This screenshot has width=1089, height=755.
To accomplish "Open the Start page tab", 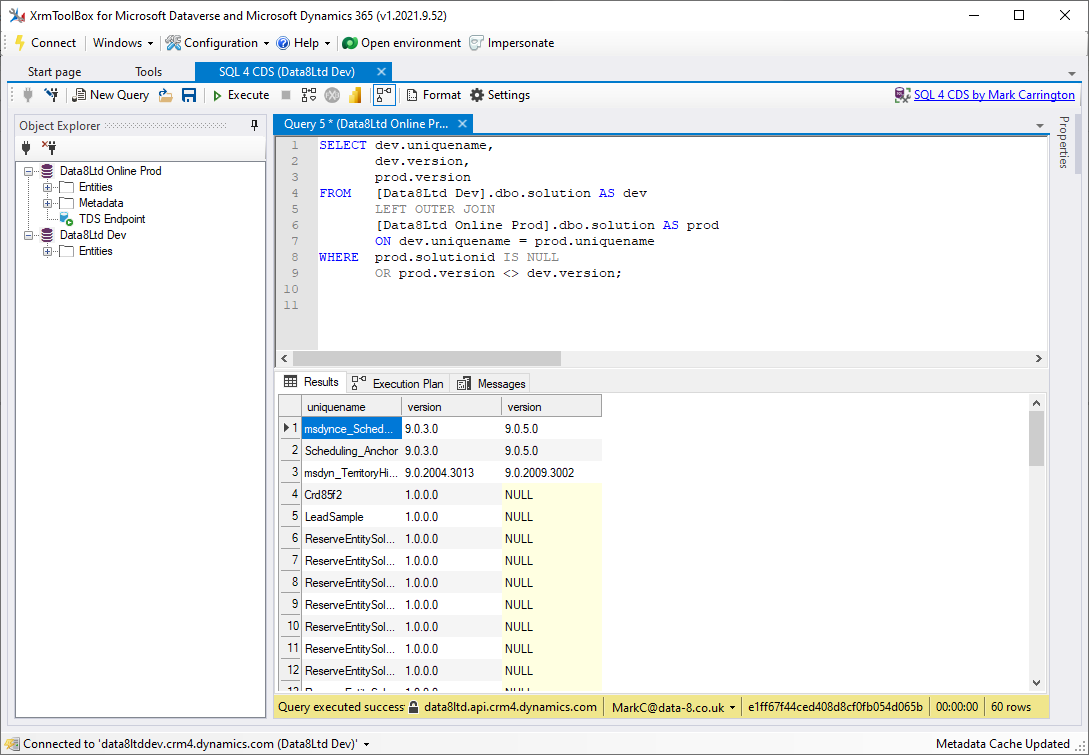I will (53, 71).
